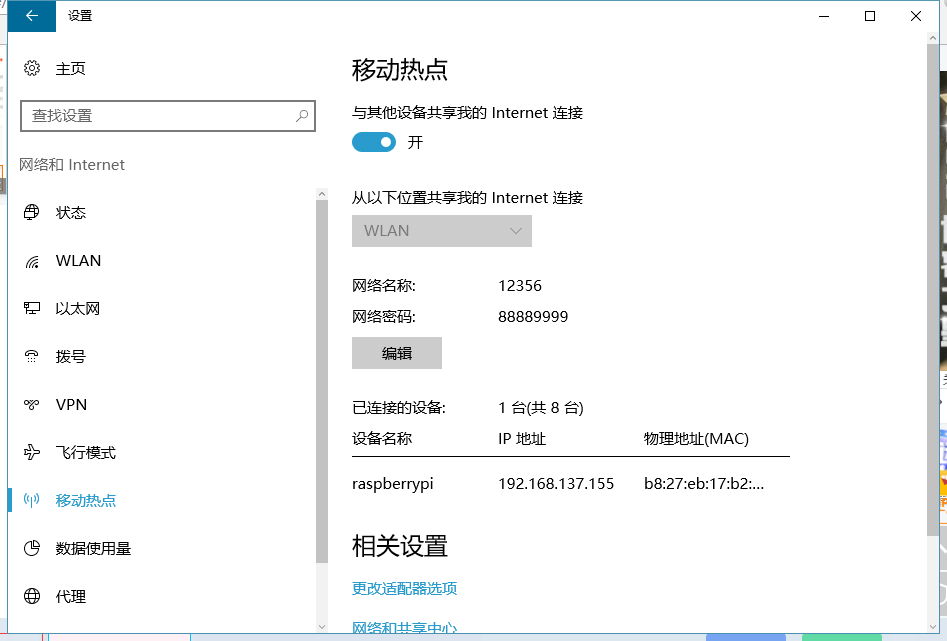Click the 相关设置 section heading

[400, 546]
